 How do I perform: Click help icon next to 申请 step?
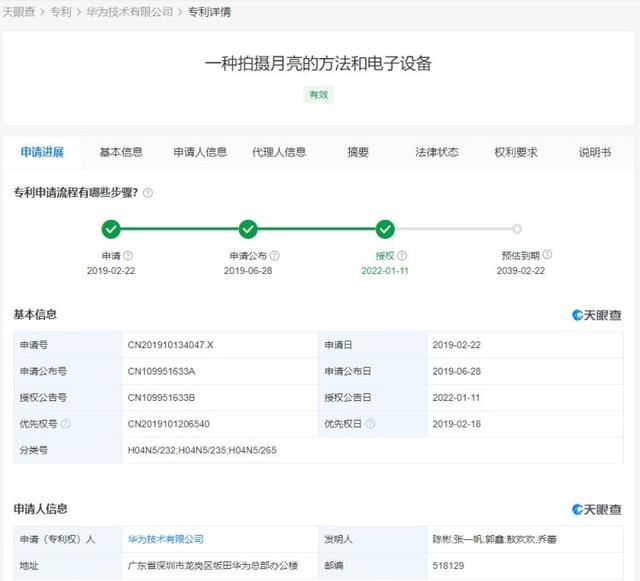(x=128, y=256)
